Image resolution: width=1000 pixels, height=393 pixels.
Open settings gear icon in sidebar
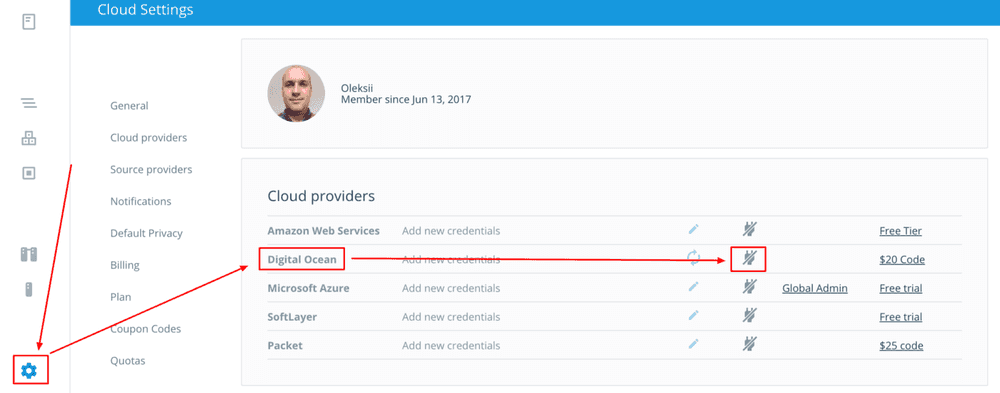tap(29, 370)
